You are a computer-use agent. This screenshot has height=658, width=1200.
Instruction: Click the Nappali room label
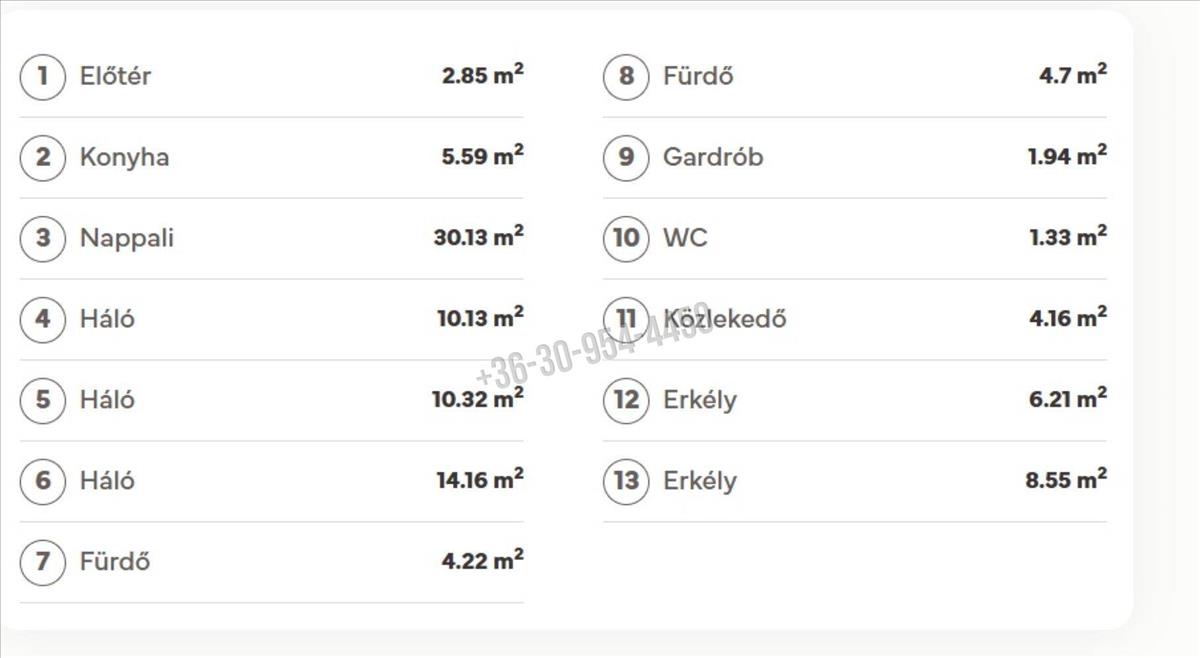tap(127, 238)
